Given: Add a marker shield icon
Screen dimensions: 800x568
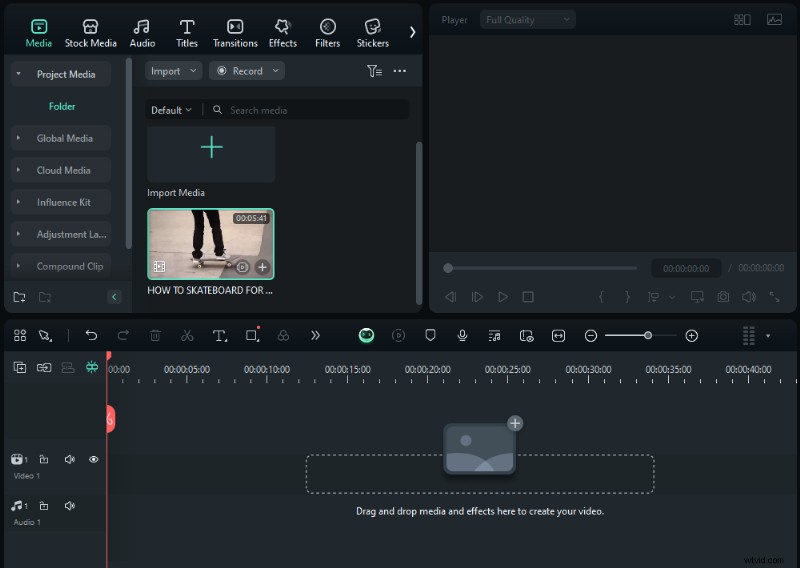Looking at the screenshot, I should tap(430, 335).
